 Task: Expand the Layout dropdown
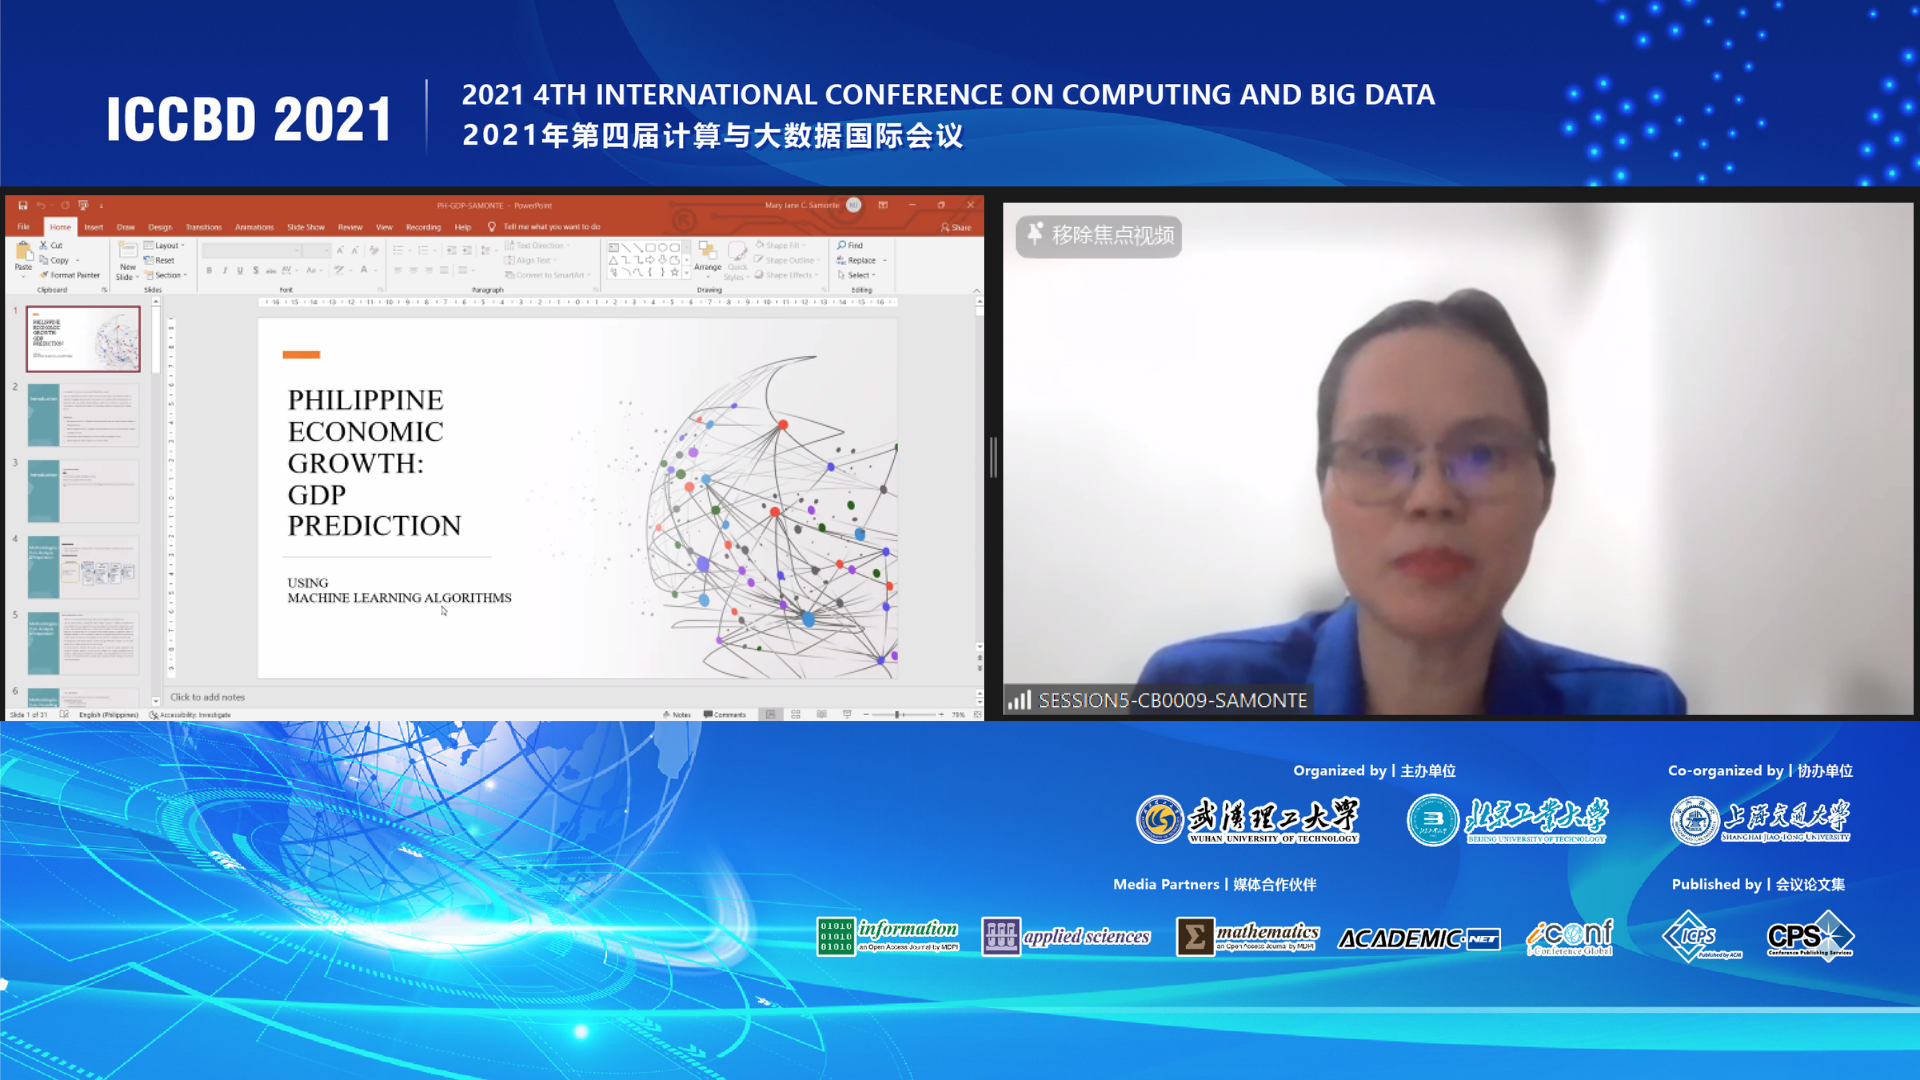pyautogui.click(x=165, y=245)
